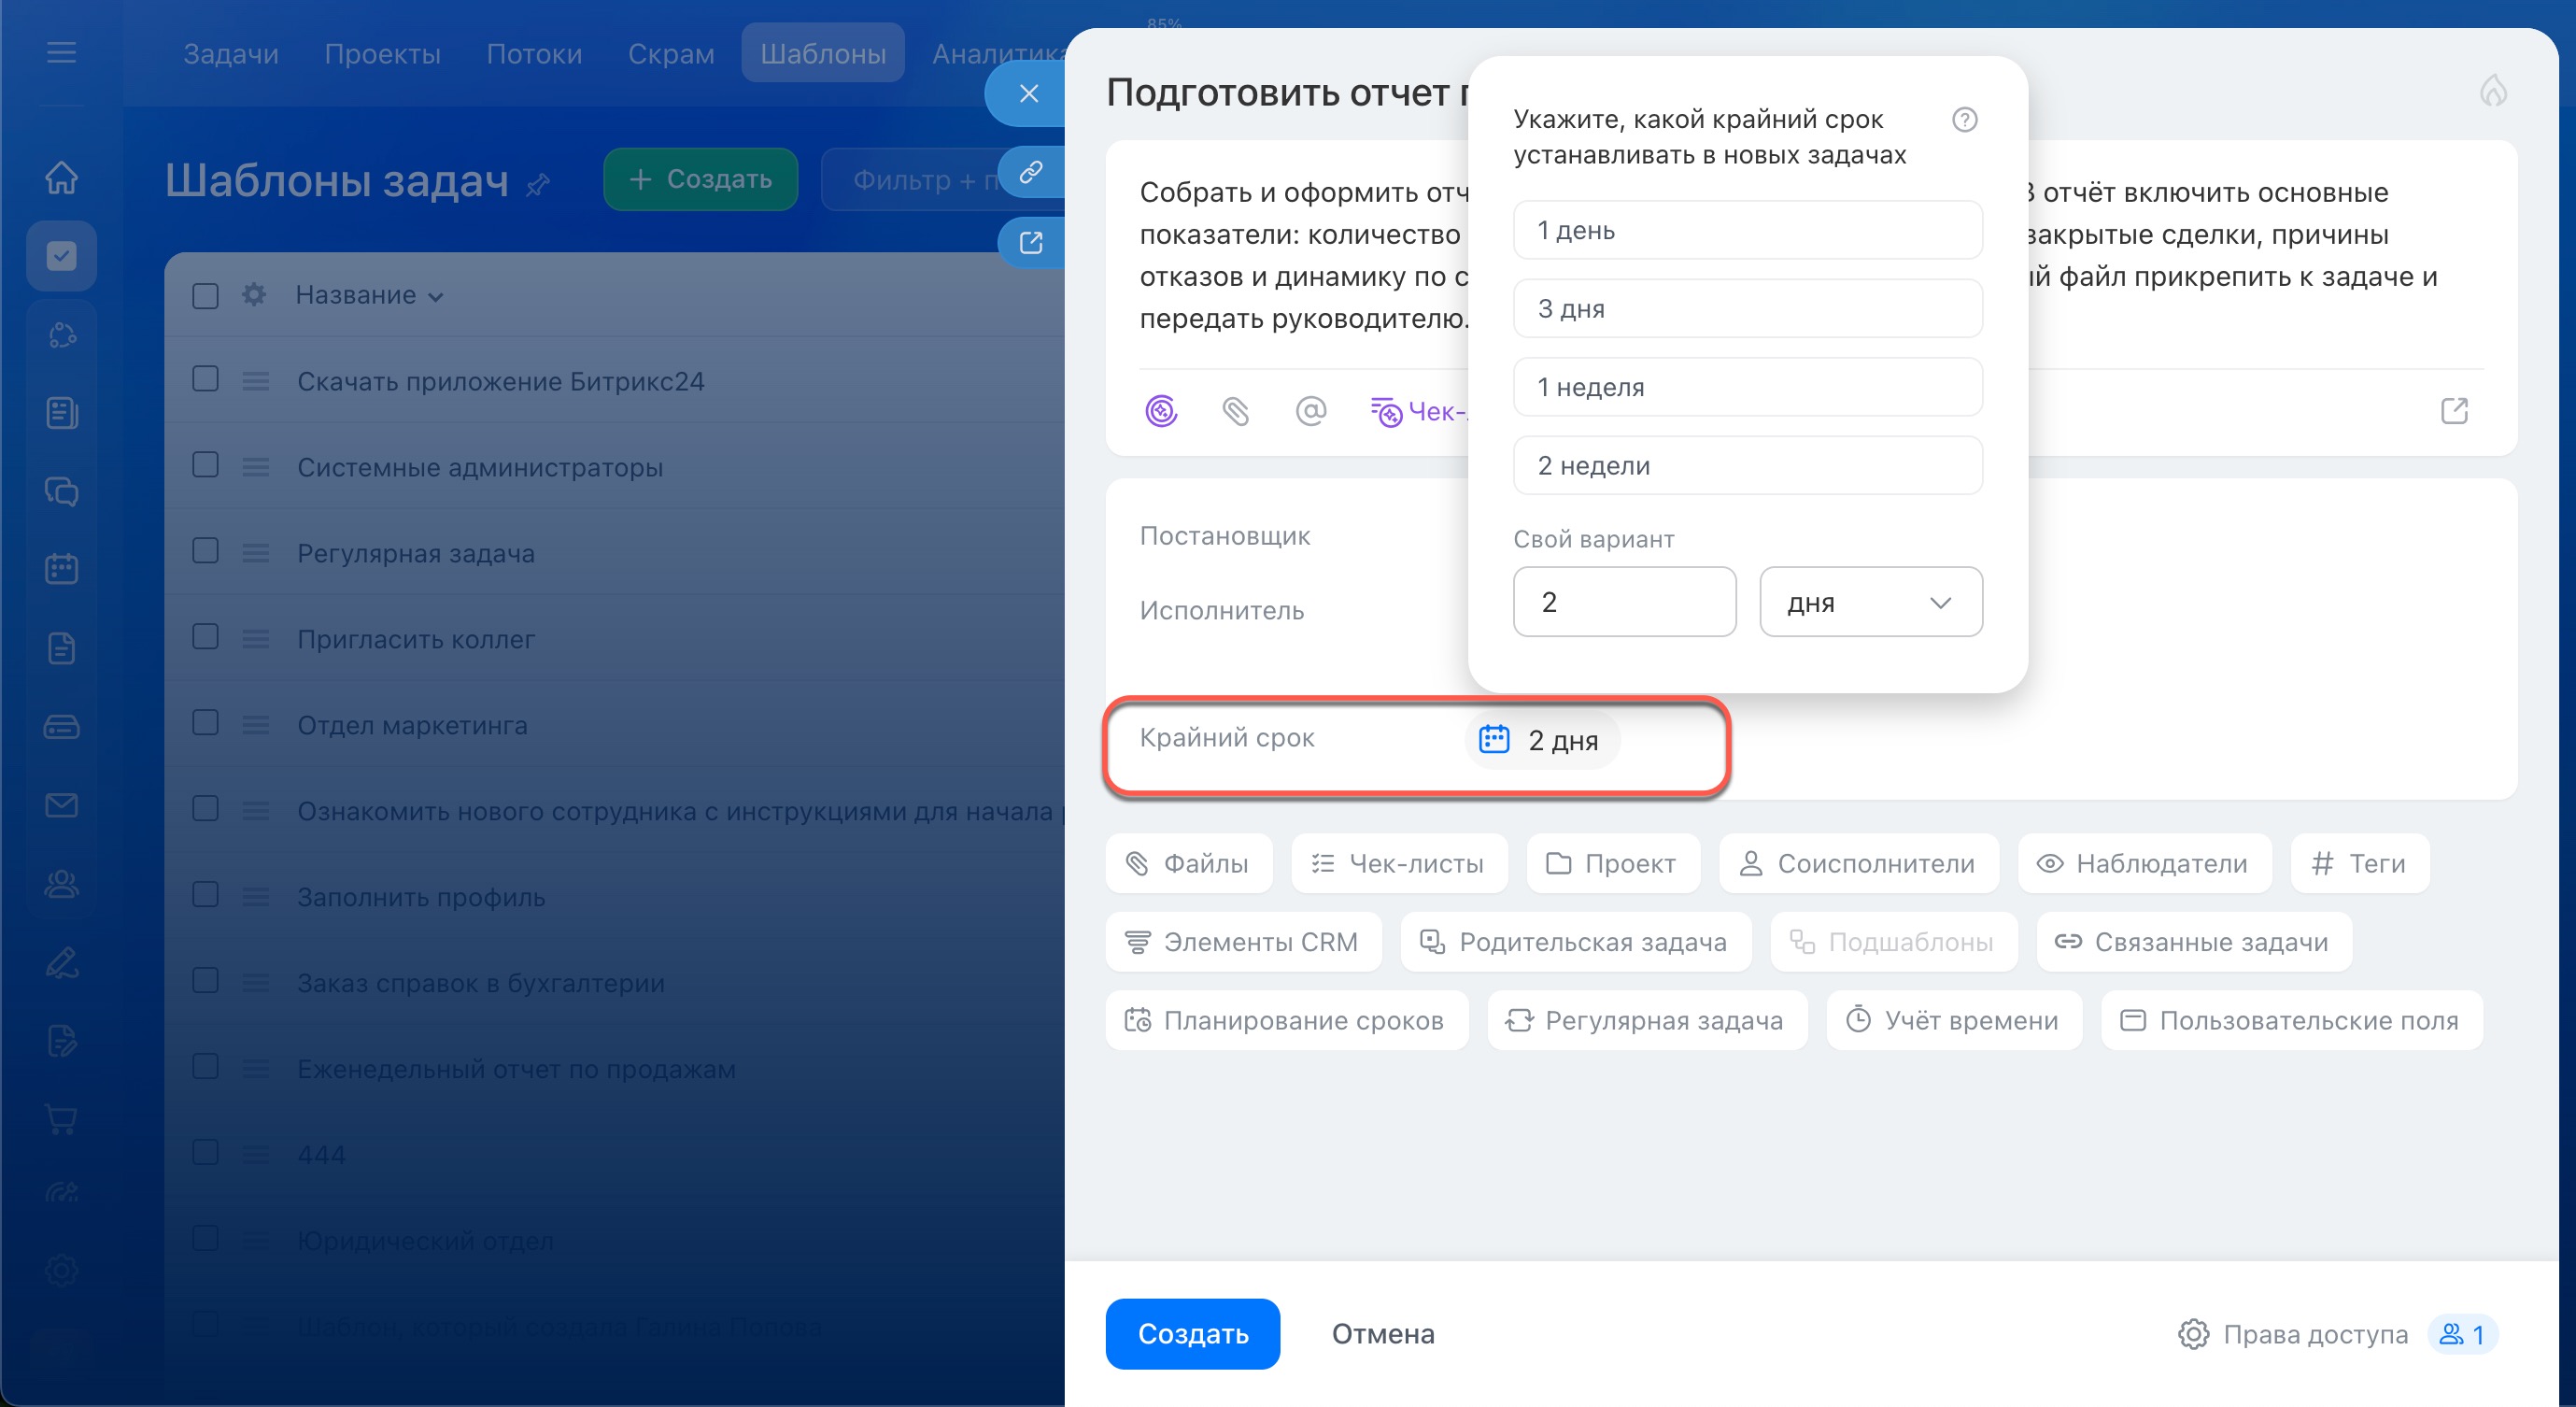Expand the Название column sort chevron

click(x=435, y=297)
